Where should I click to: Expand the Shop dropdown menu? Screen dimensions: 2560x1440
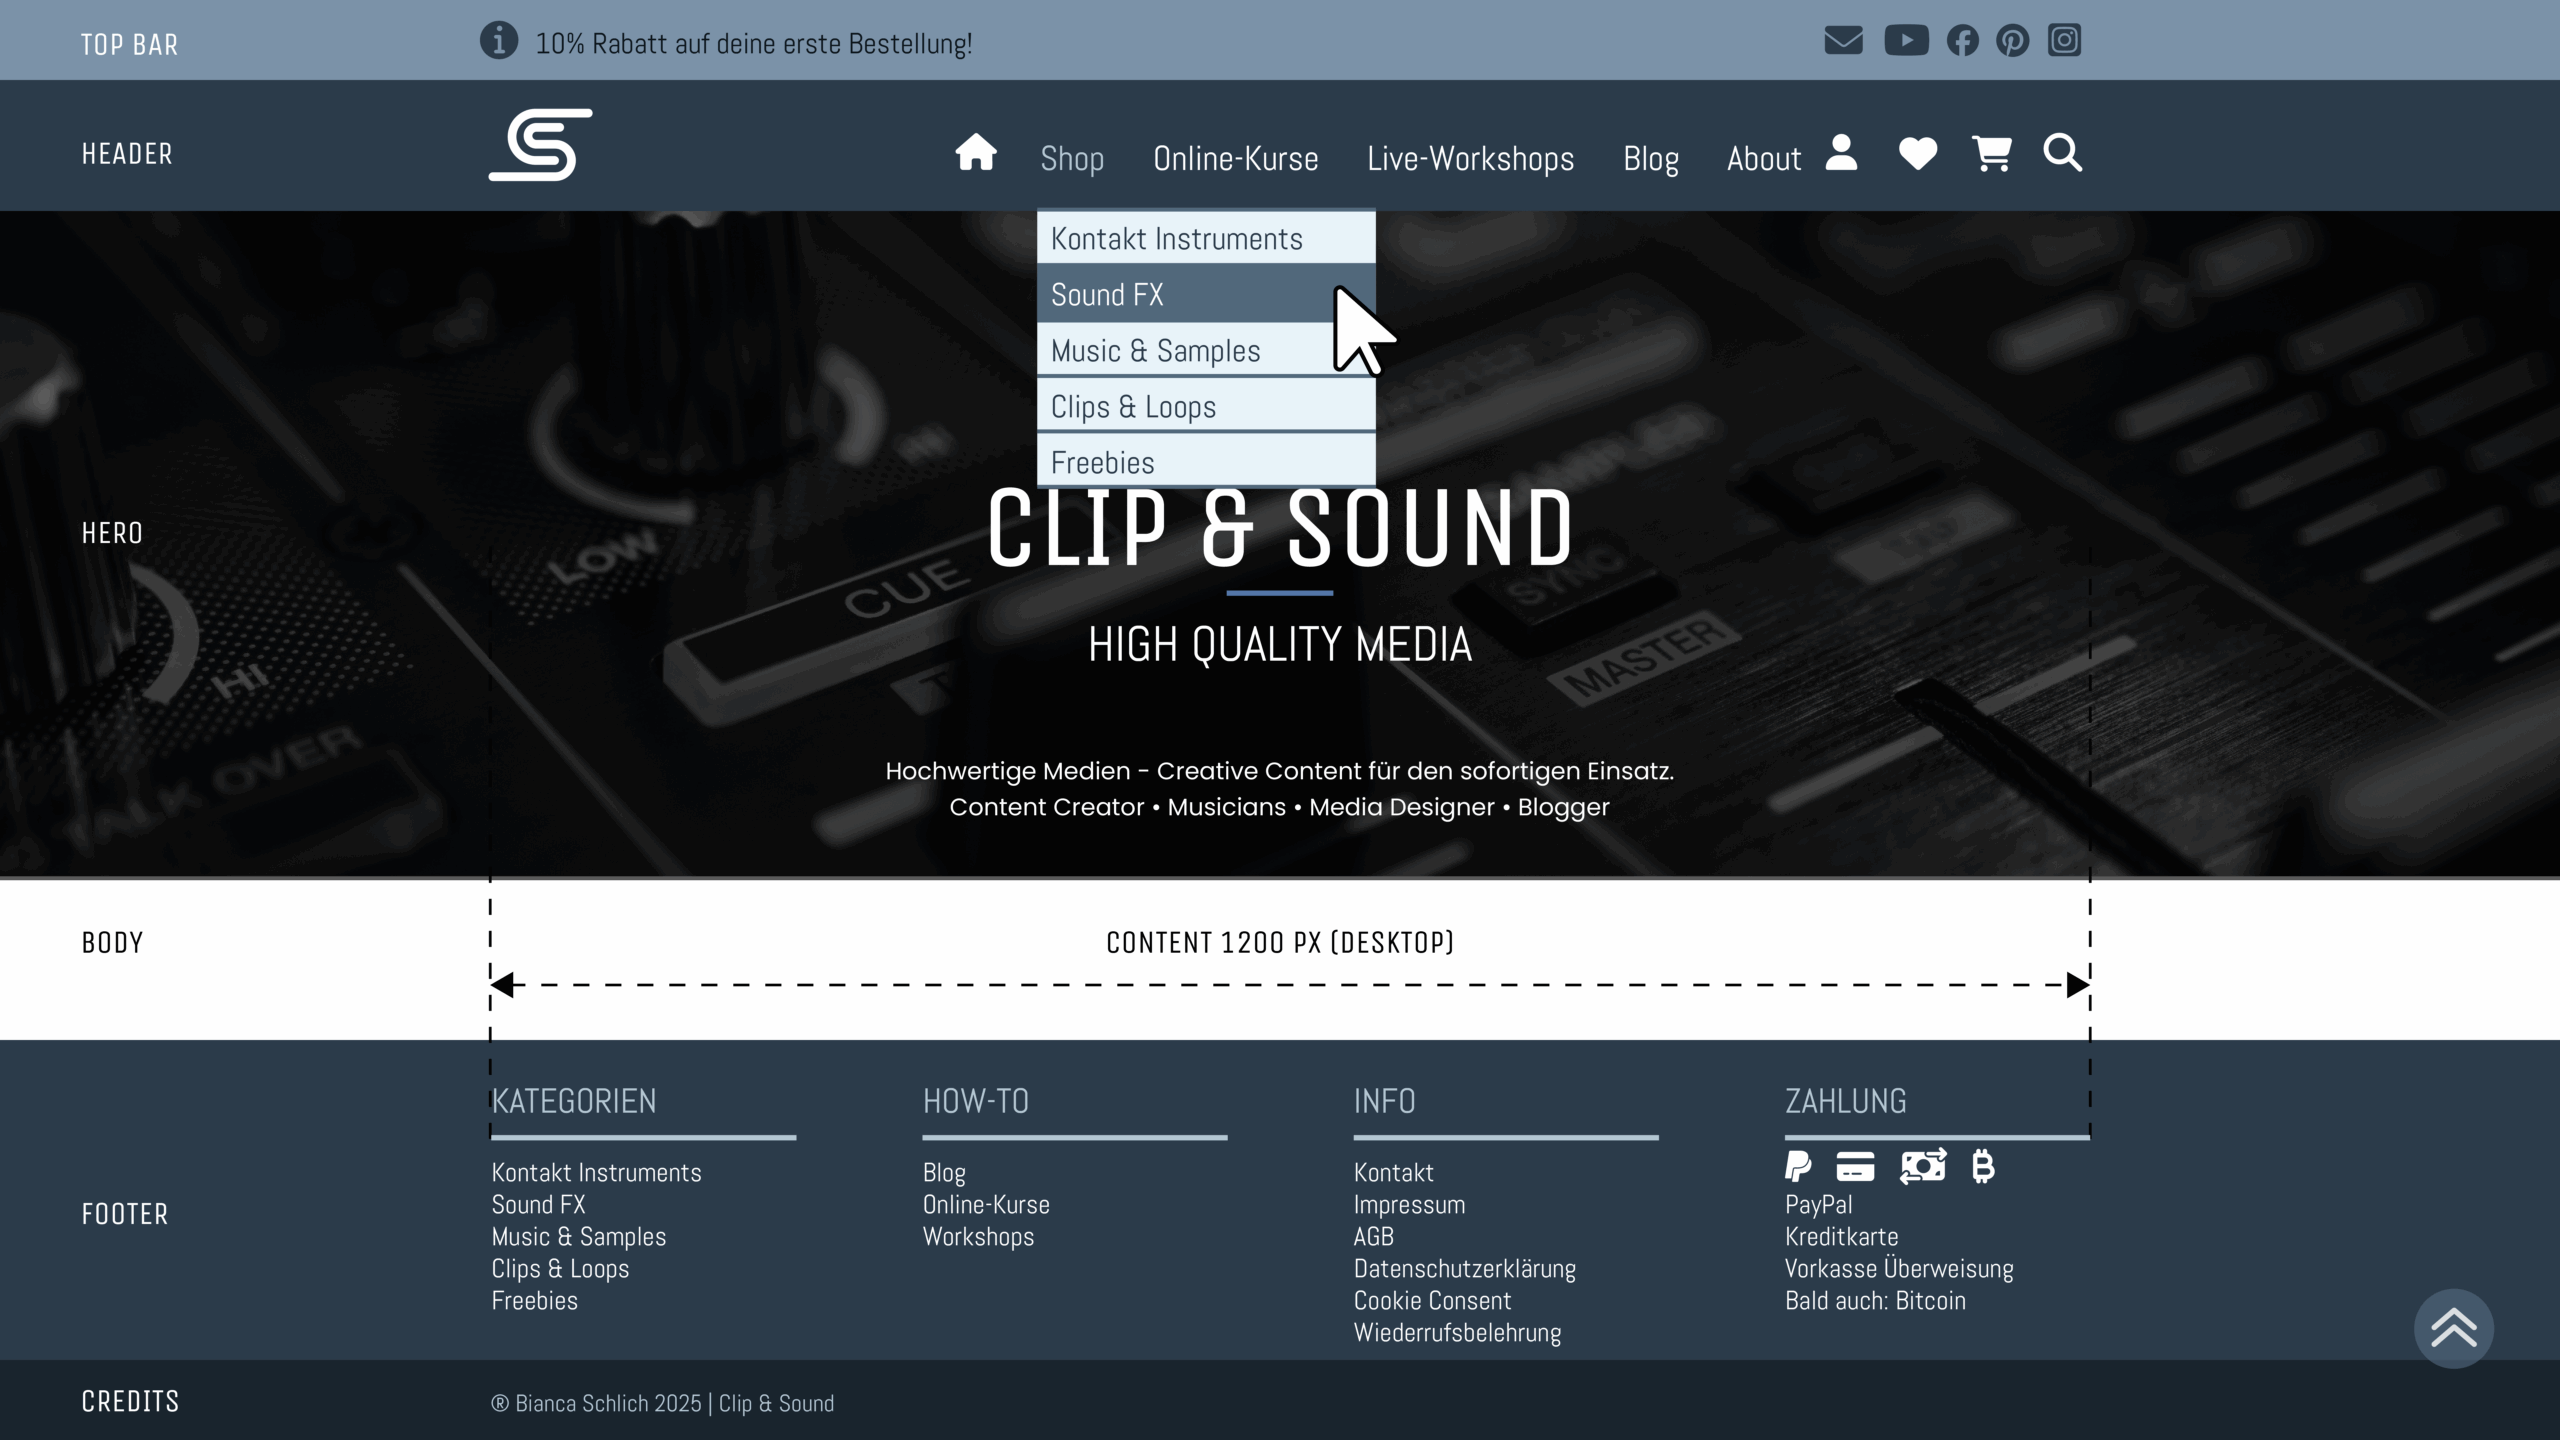(x=1071, y=159)
